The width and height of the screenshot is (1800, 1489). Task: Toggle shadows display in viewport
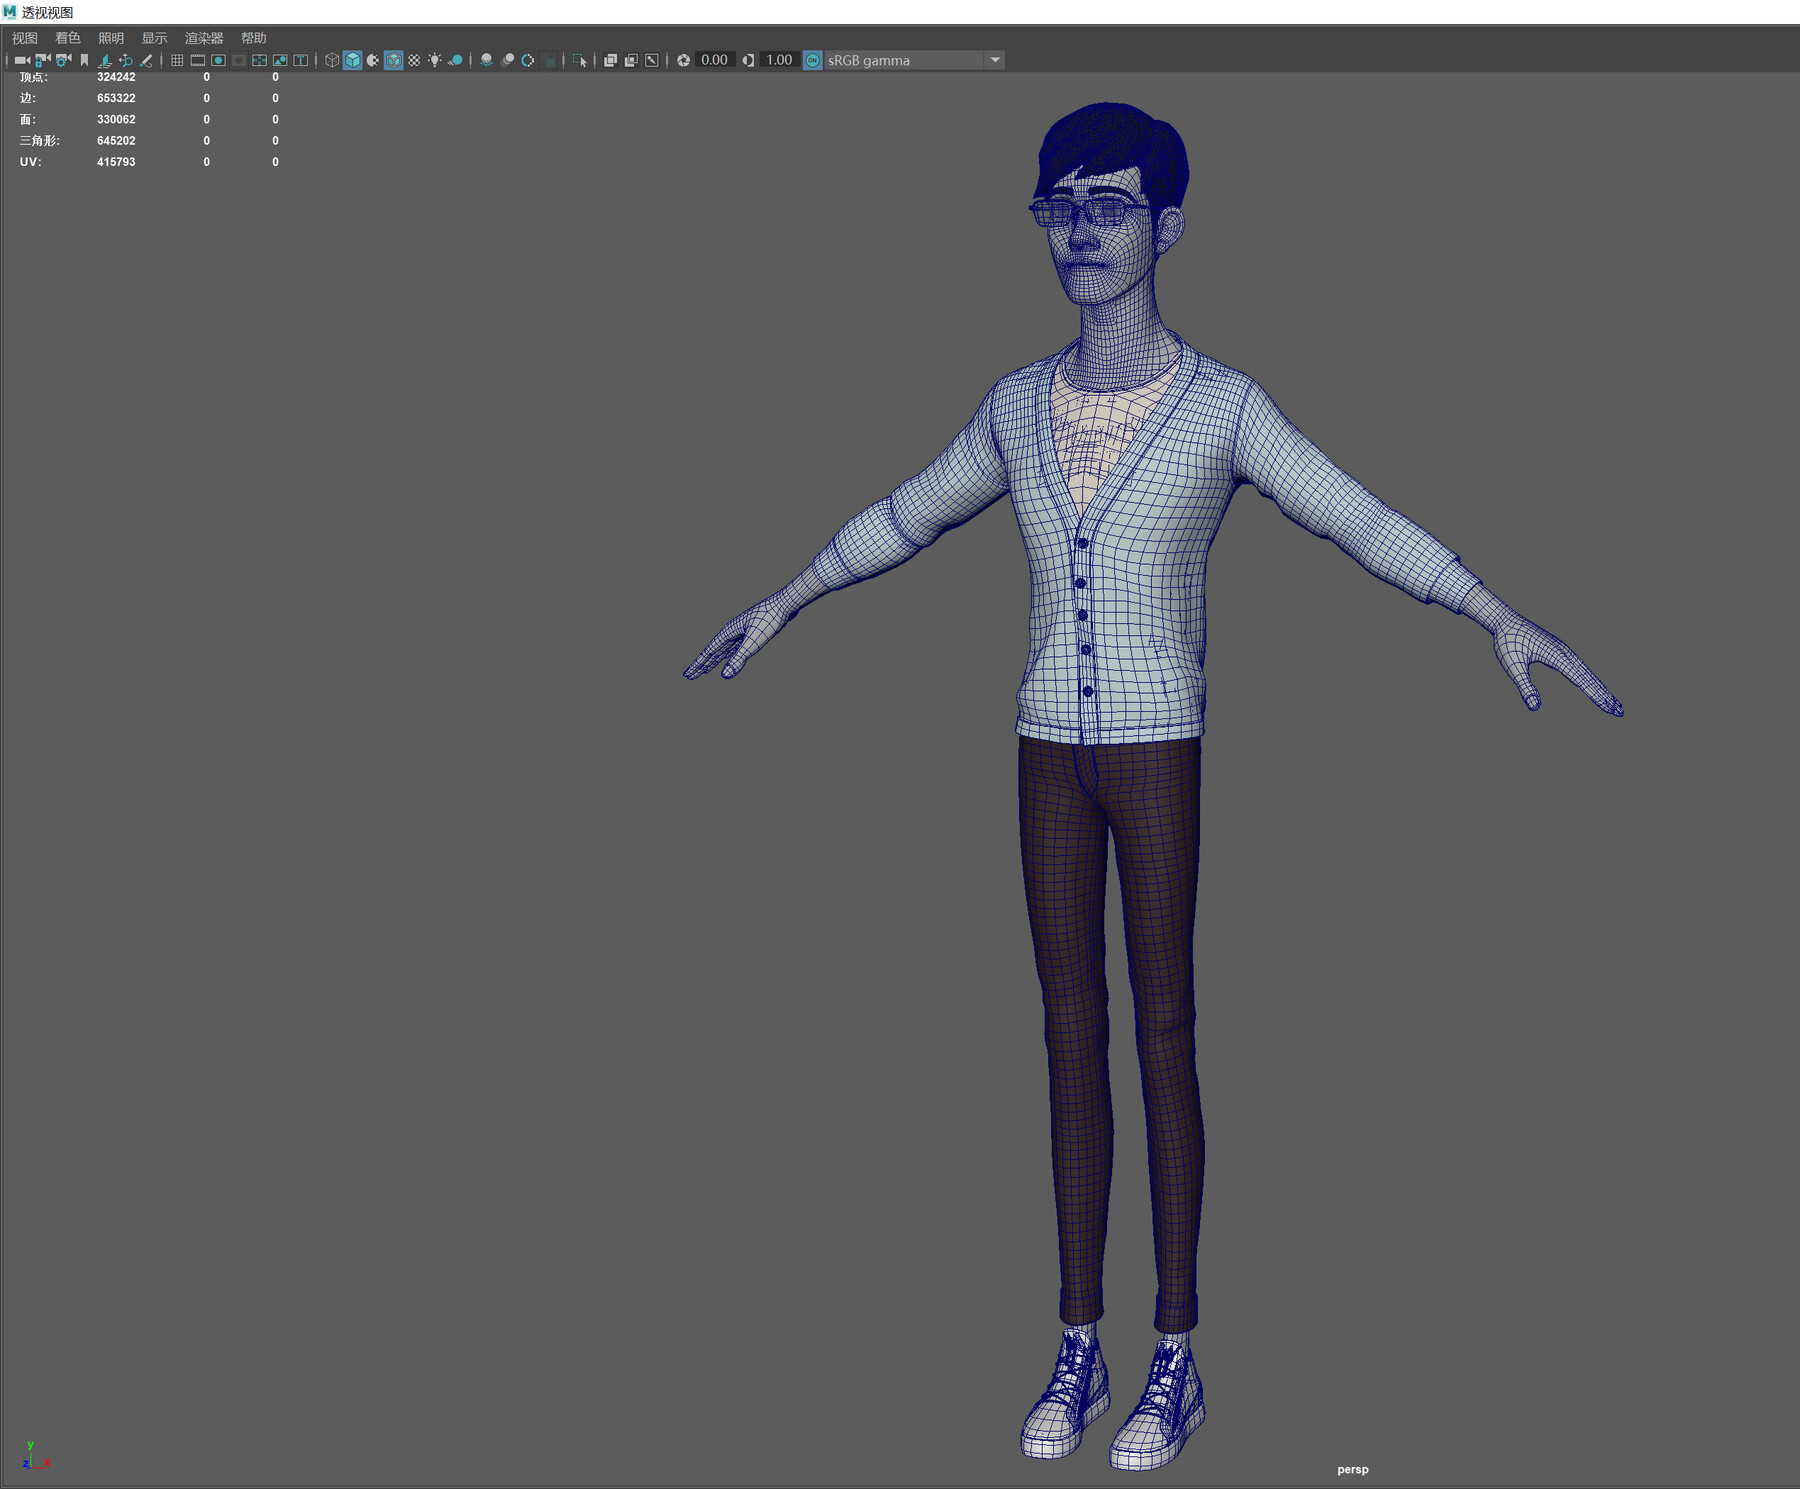click(x=455, y=60)
